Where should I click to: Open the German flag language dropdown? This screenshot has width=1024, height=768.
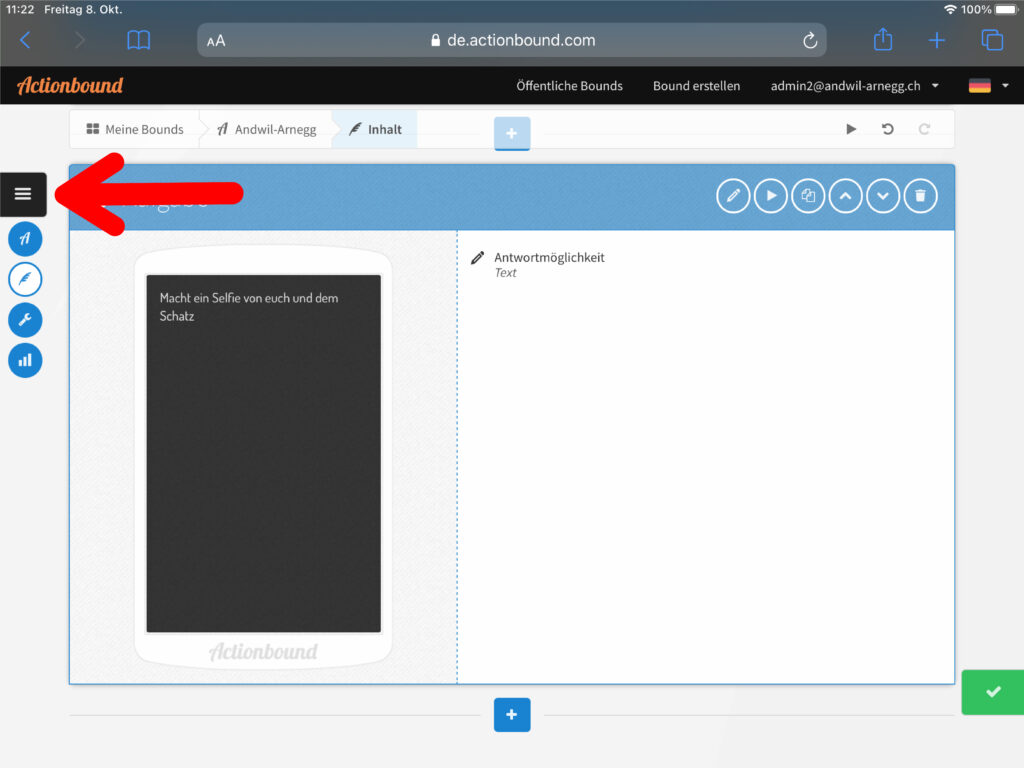(988, 86)
